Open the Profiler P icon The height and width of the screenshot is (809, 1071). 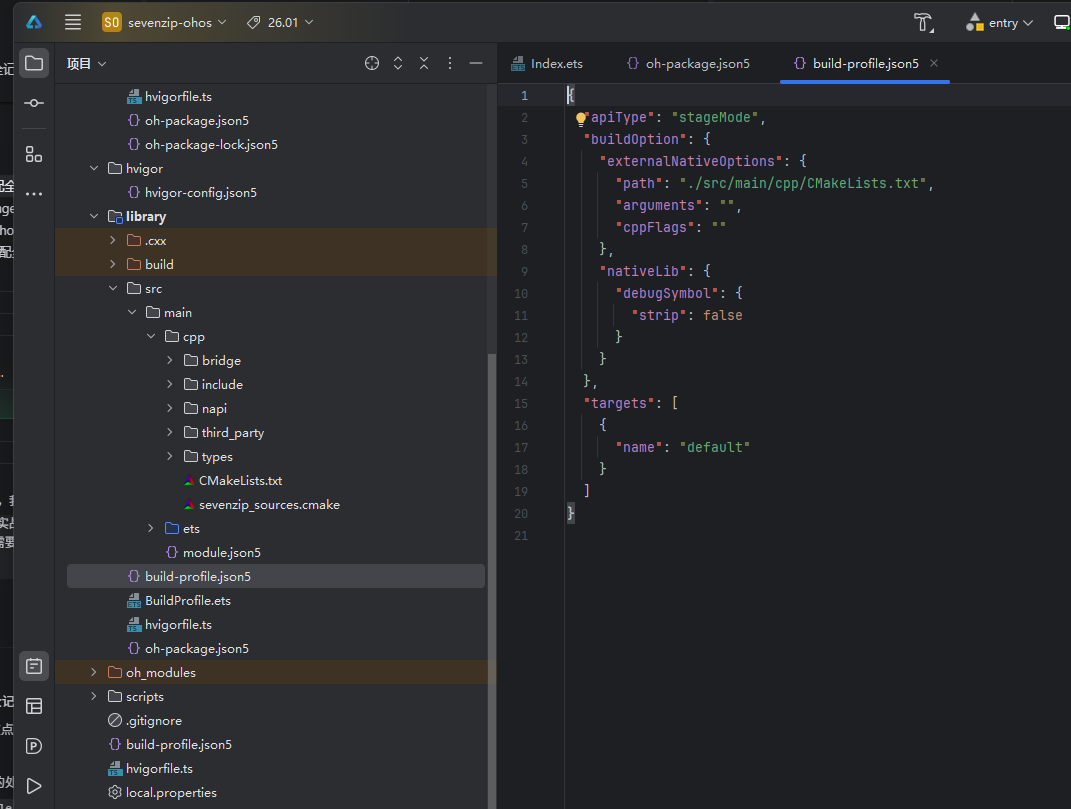(34, 746)
